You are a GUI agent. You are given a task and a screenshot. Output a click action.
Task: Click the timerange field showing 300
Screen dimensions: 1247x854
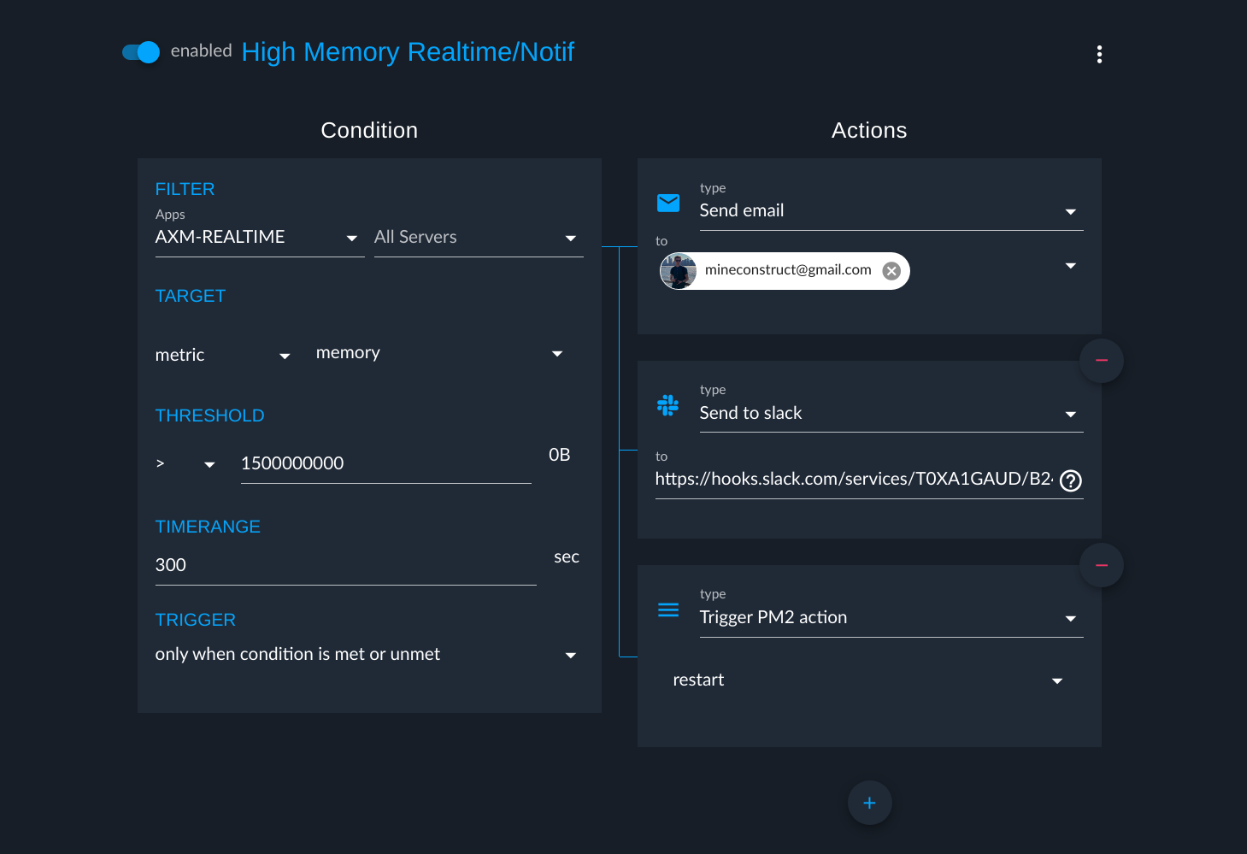coord(346,565)
